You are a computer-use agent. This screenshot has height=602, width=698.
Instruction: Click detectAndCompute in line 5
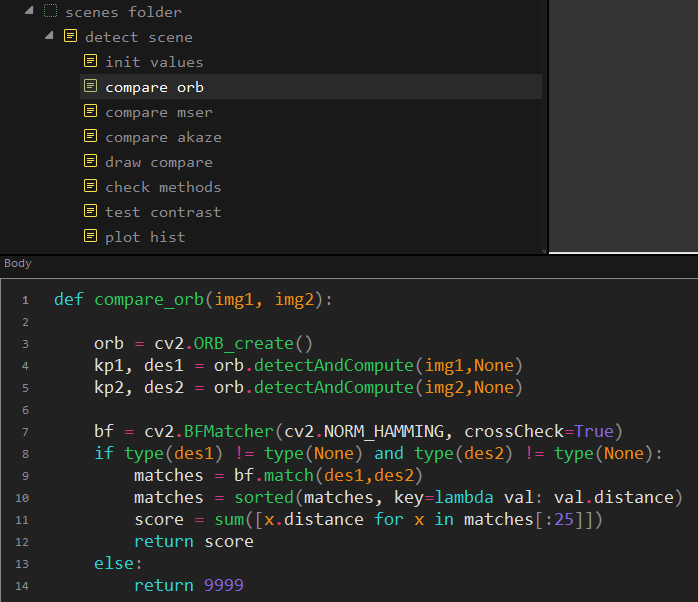point(334,387)
